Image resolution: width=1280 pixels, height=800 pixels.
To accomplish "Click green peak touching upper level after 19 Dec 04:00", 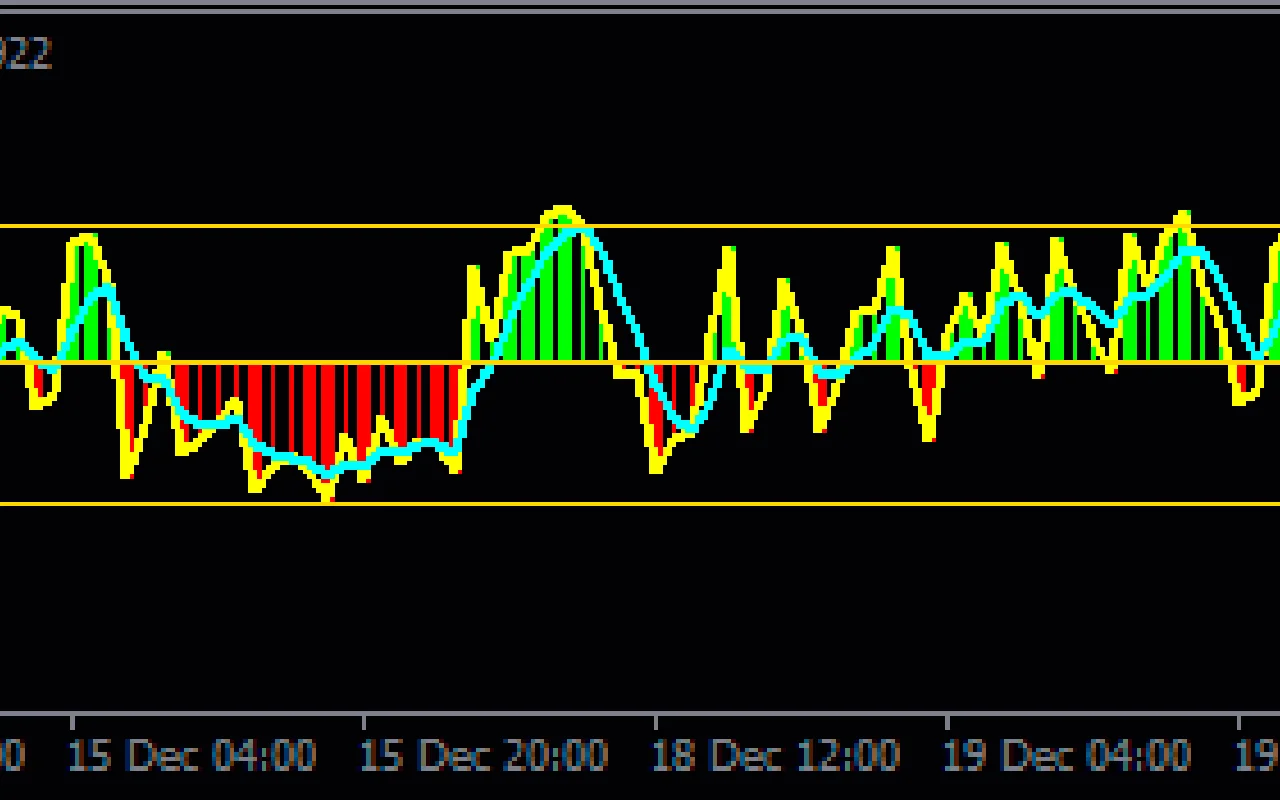I will pyautogui.click(x=1183, y=218).
